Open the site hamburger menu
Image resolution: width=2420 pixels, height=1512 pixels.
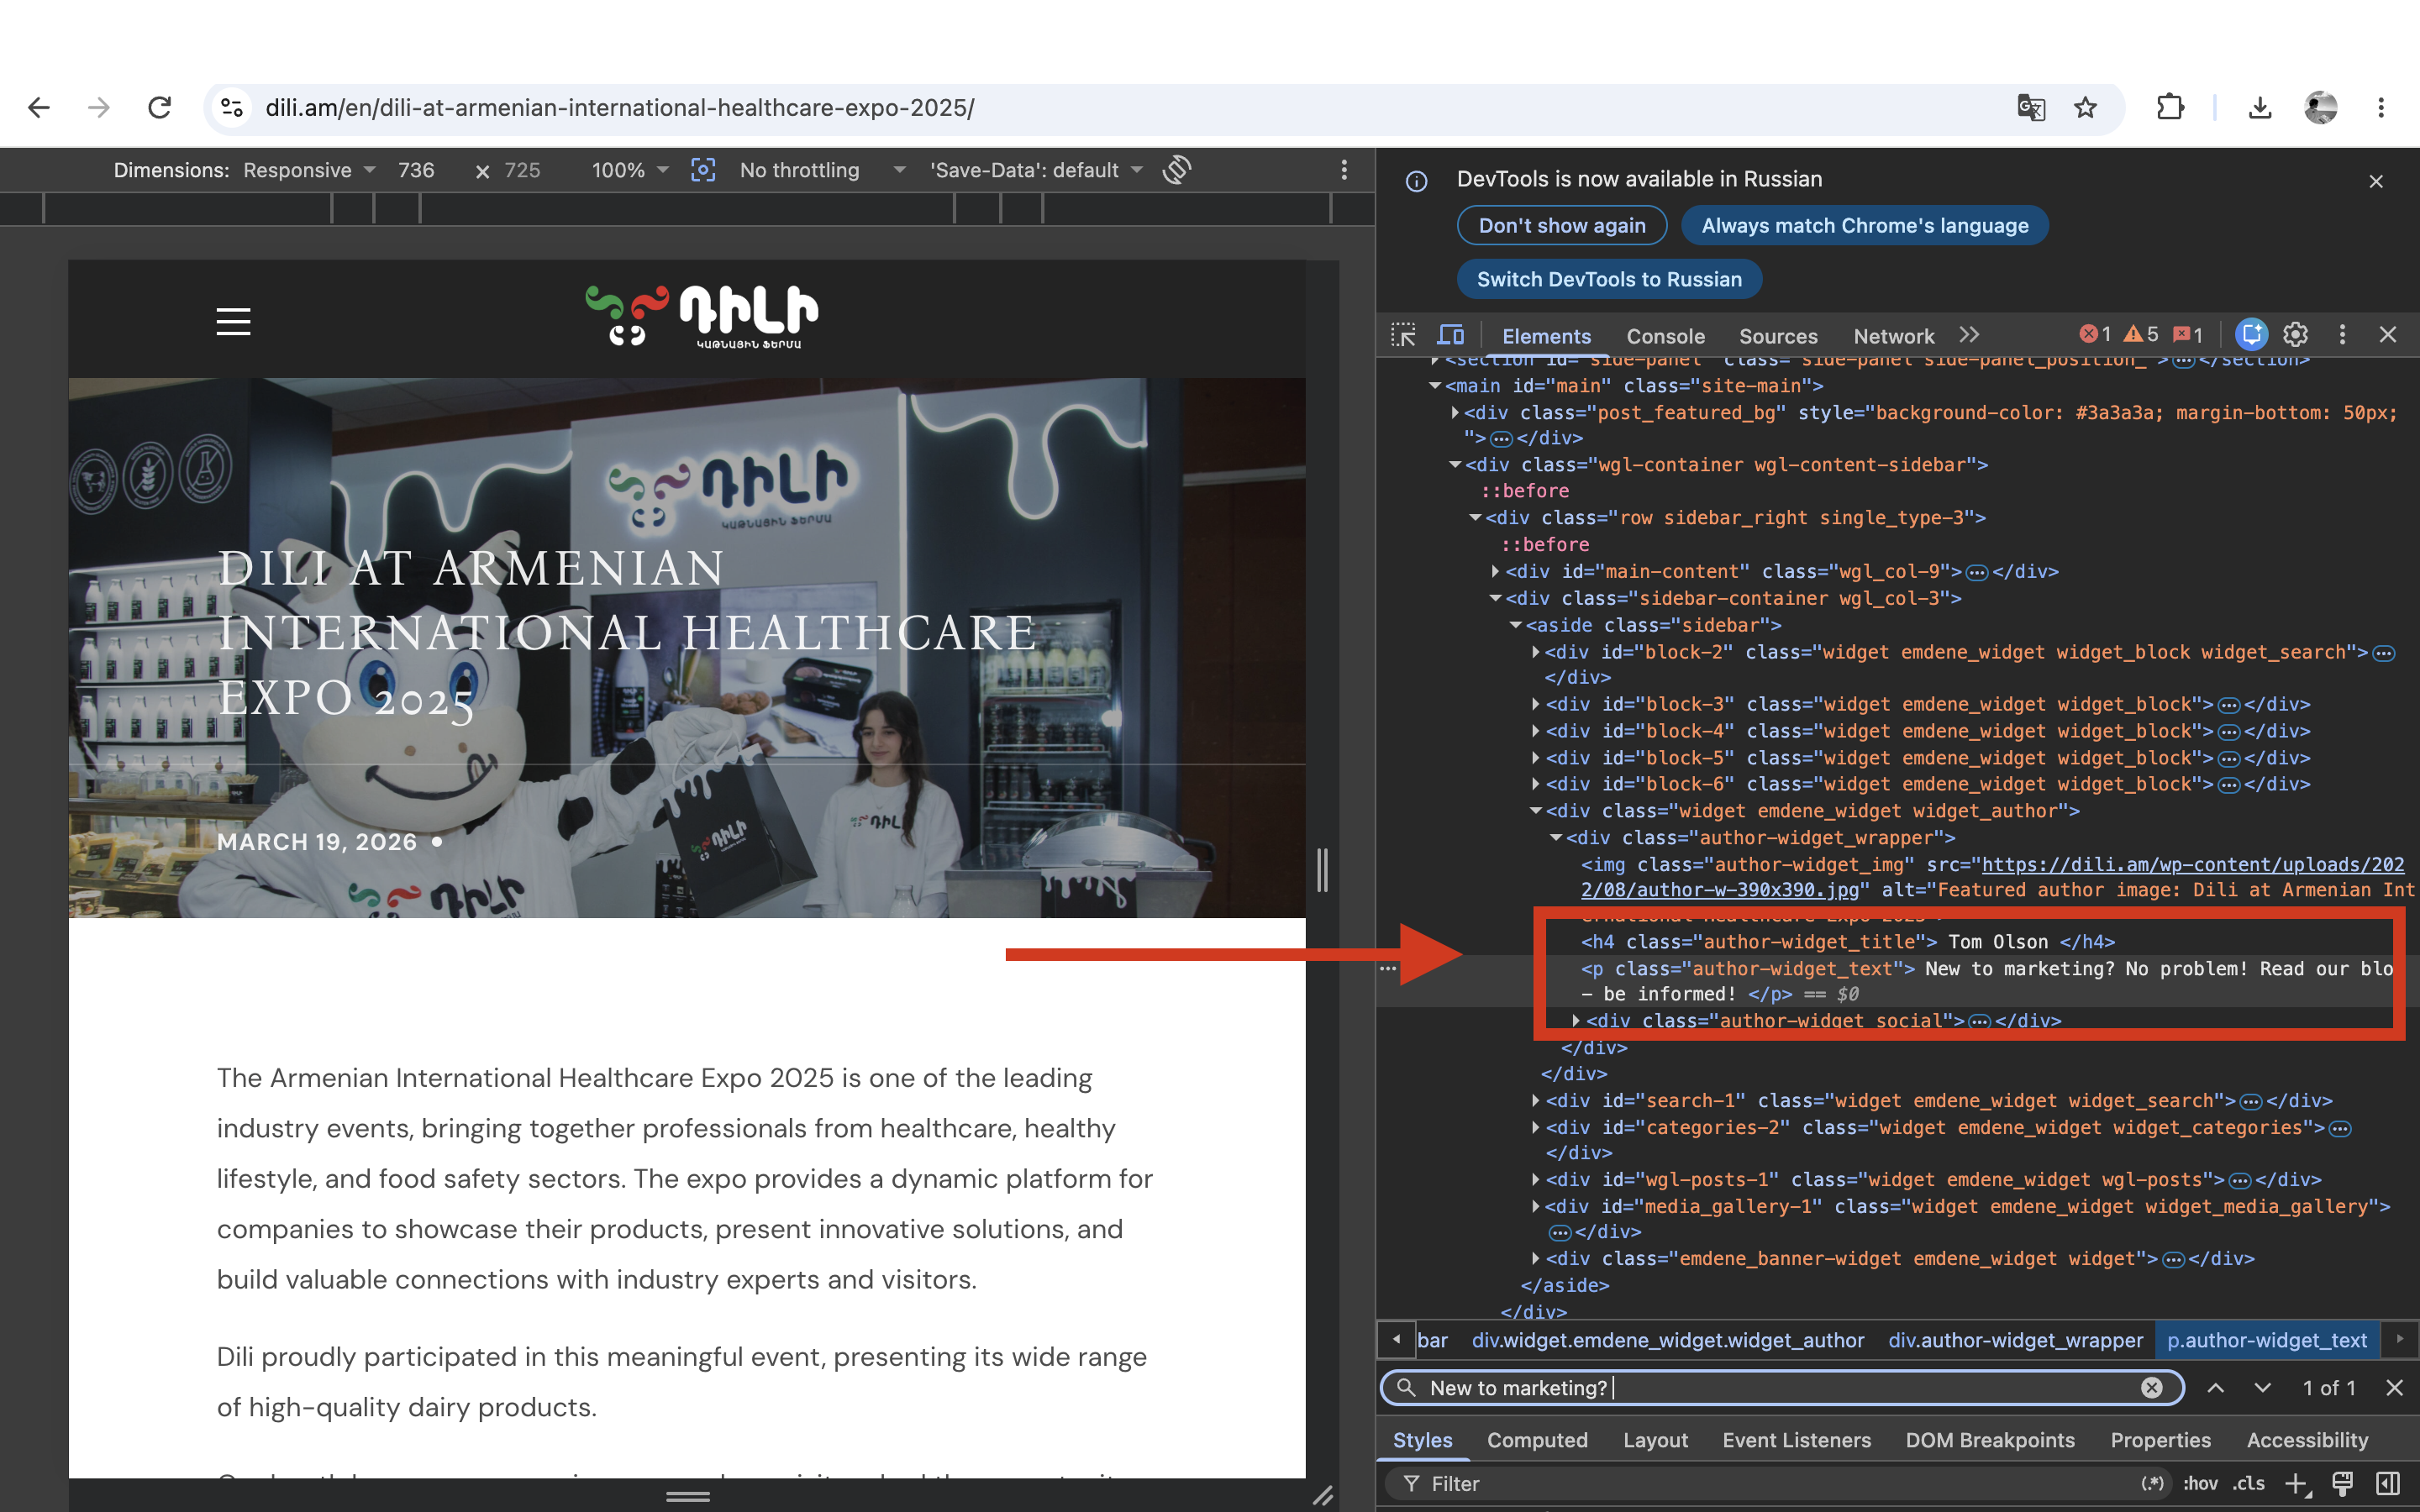tap(233, 322)
